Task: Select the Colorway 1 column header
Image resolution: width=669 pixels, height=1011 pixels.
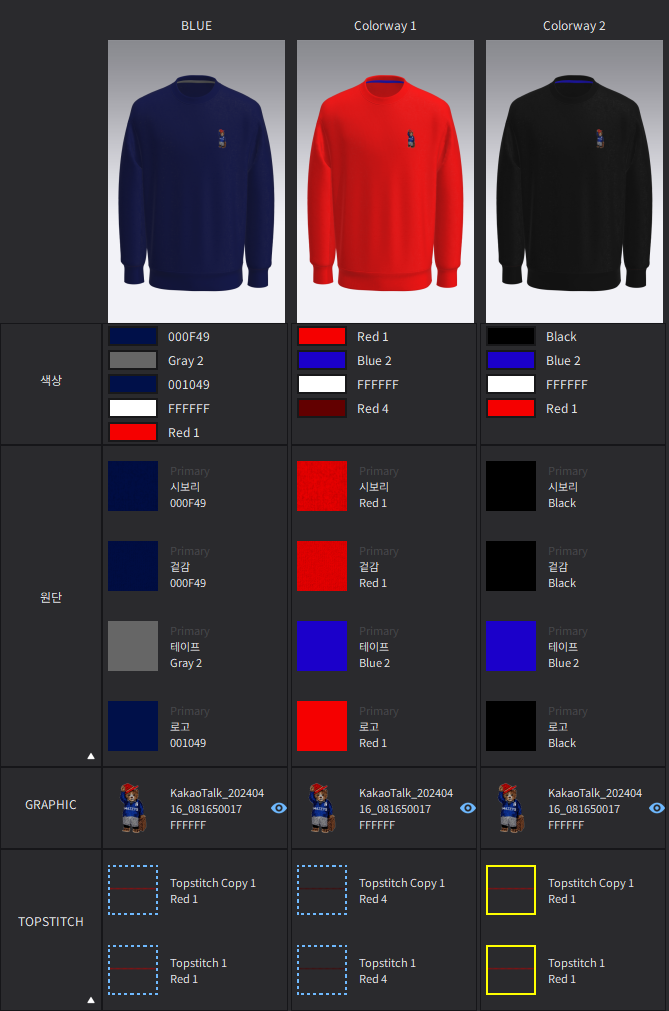Action: click(x=385, y=26)
